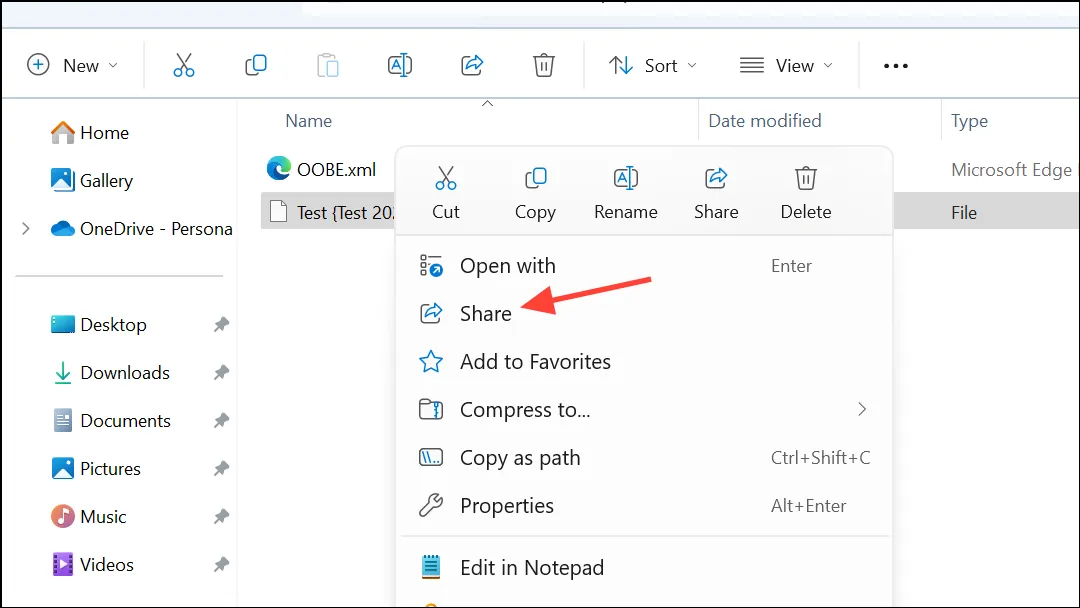Choose Rename in context menu icon row
The height and width of the screenshot is (608, 1080).
tap(625, 193)
